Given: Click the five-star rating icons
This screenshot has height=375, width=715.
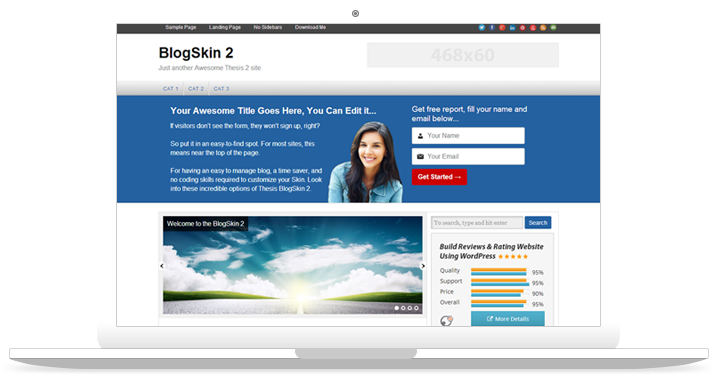Looking at the screenshot, I should point(513,256).
